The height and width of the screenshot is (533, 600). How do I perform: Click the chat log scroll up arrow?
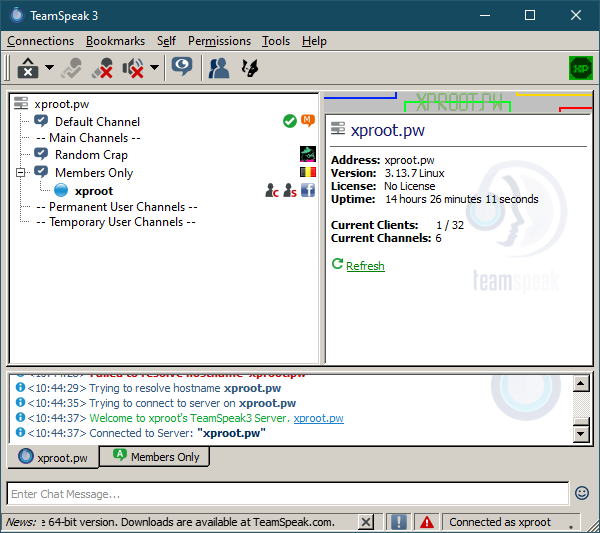[581, 384]
